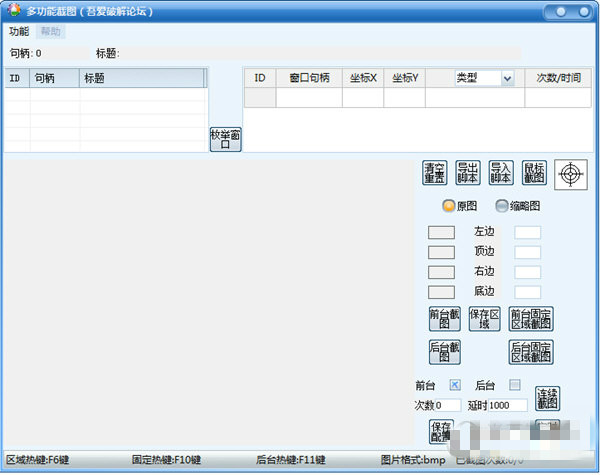Click the 导入脚本 button
Screen dimensions: 600x475
click(x=501, y=173)
